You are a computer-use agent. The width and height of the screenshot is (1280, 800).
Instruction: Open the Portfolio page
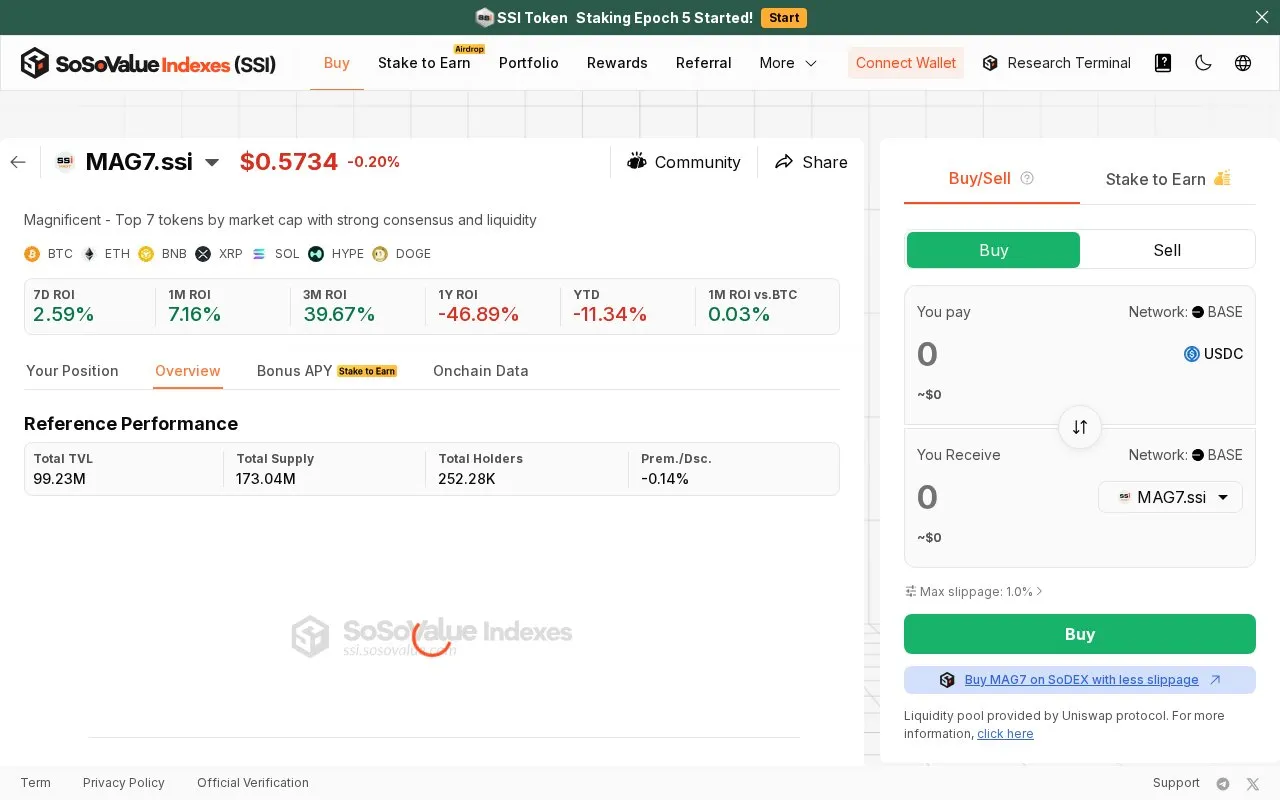(x=529, y=63)
